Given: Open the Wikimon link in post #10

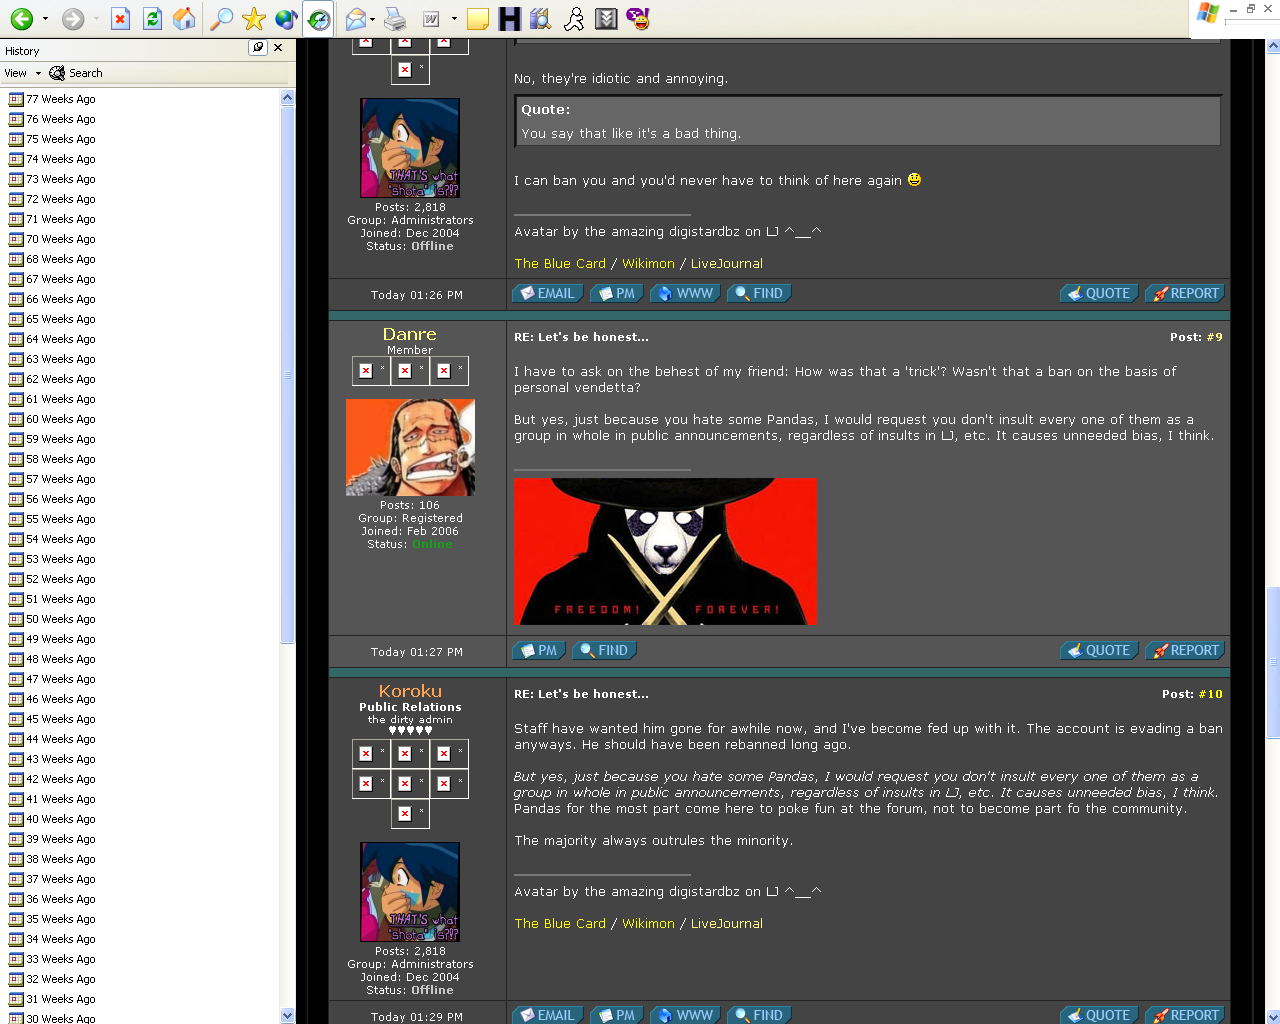Looking at the screenshot, I should [648, 923].
